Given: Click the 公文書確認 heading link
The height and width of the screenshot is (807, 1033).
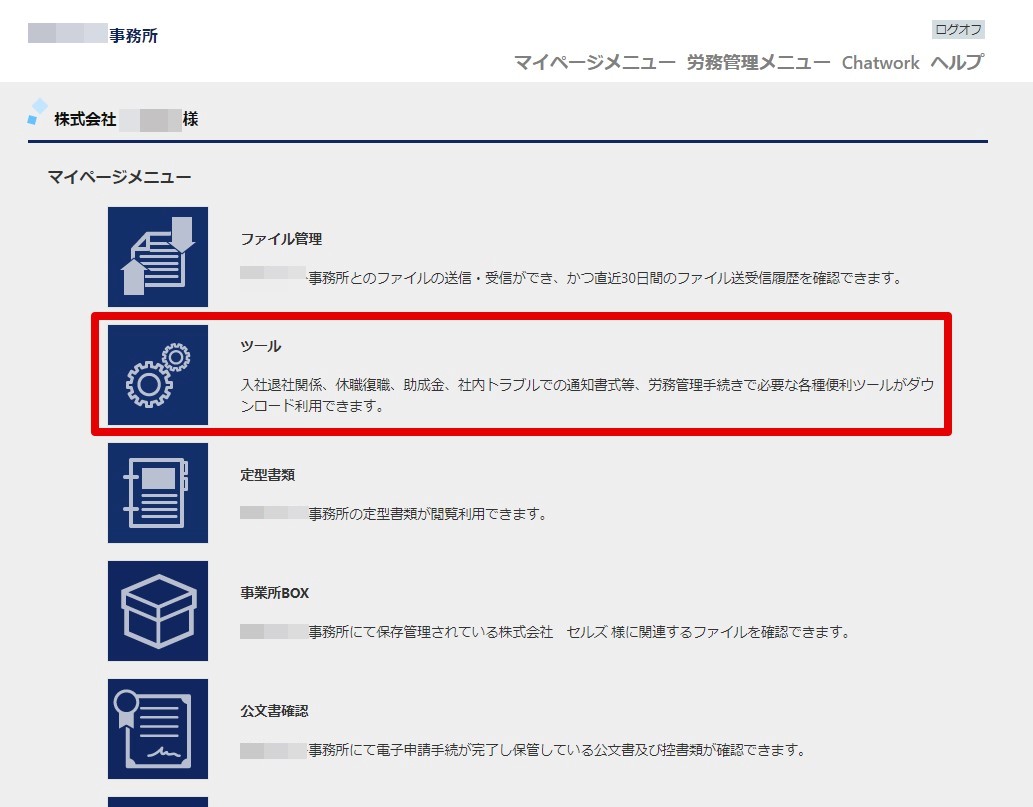Looking at the screenshot, I should [275, 710].
